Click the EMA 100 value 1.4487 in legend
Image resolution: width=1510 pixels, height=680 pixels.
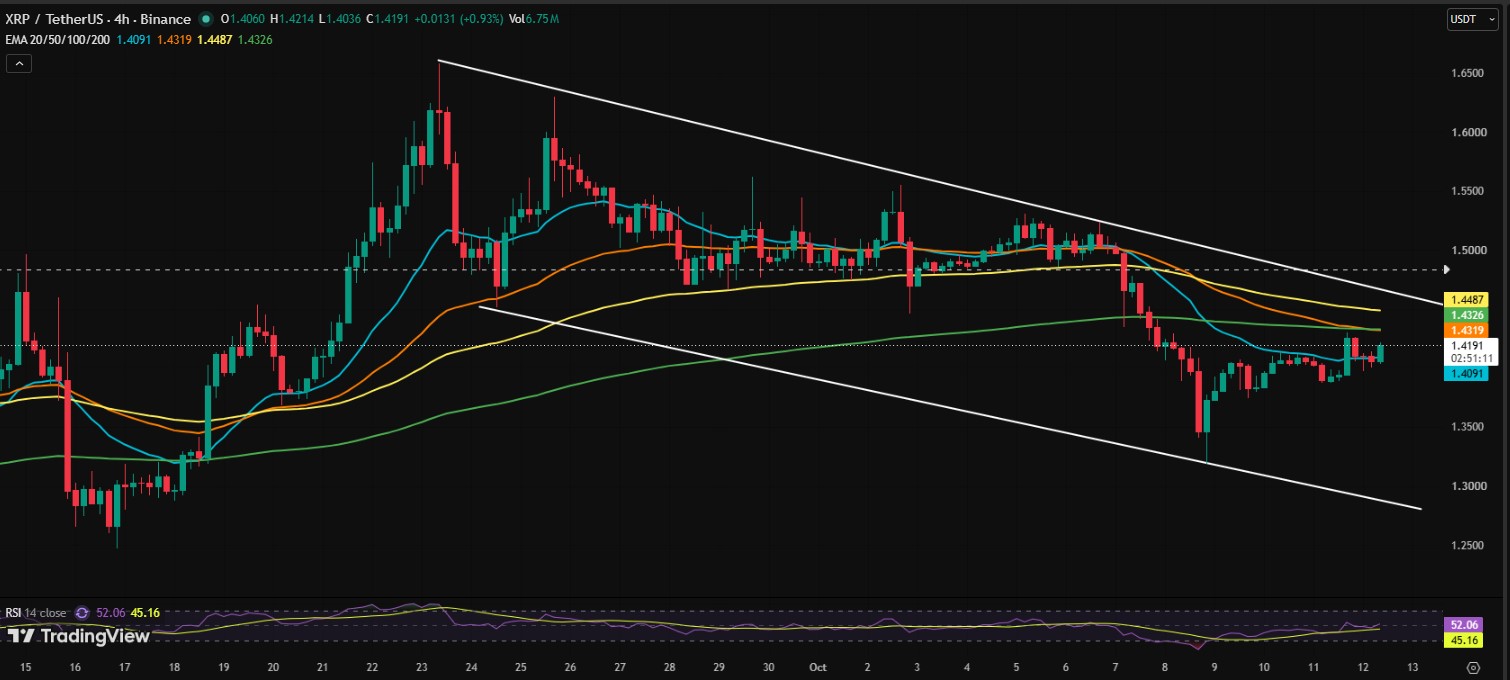[x=215, y=39]
